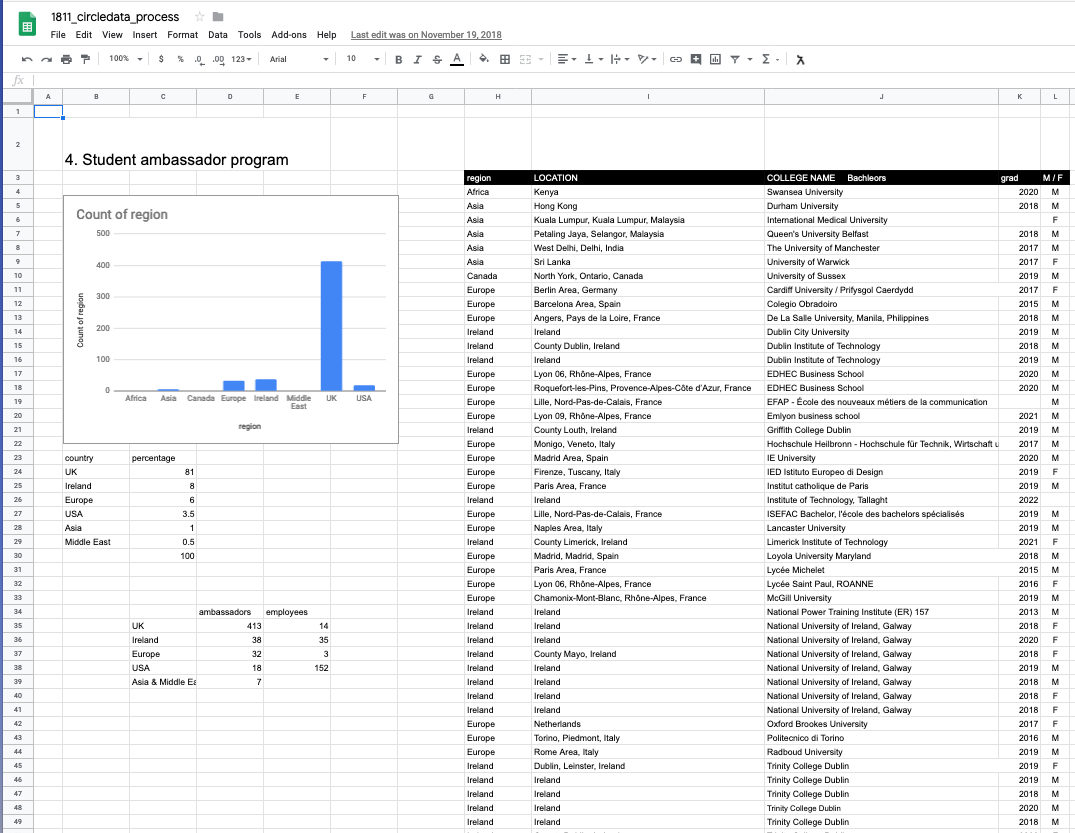Screen dimensions: 1075x833
Task: Star this spreadsheet document
Action: pyautogui.click(x=200, y=16)
